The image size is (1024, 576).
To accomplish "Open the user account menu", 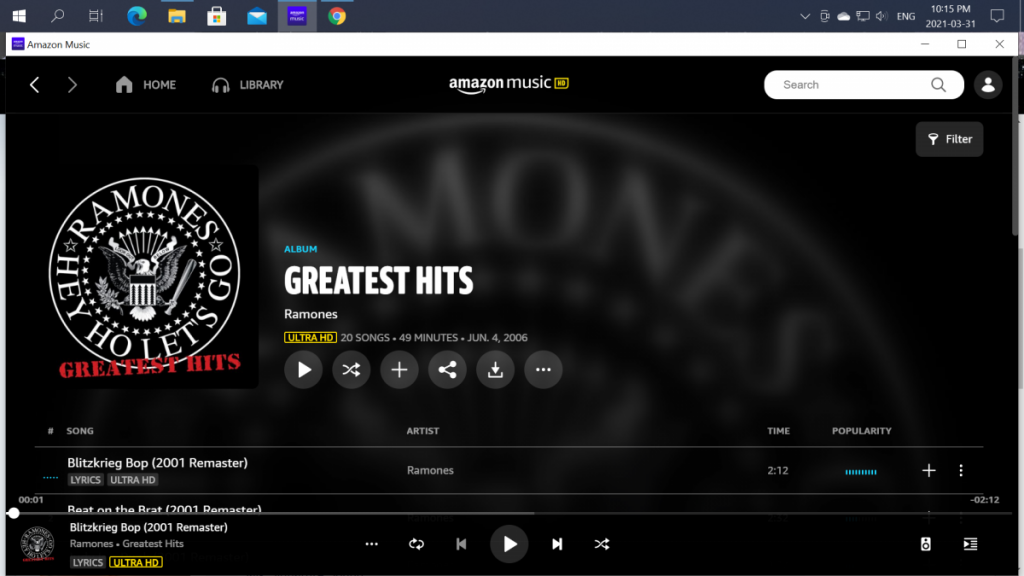I will click(x=988, y=85).
